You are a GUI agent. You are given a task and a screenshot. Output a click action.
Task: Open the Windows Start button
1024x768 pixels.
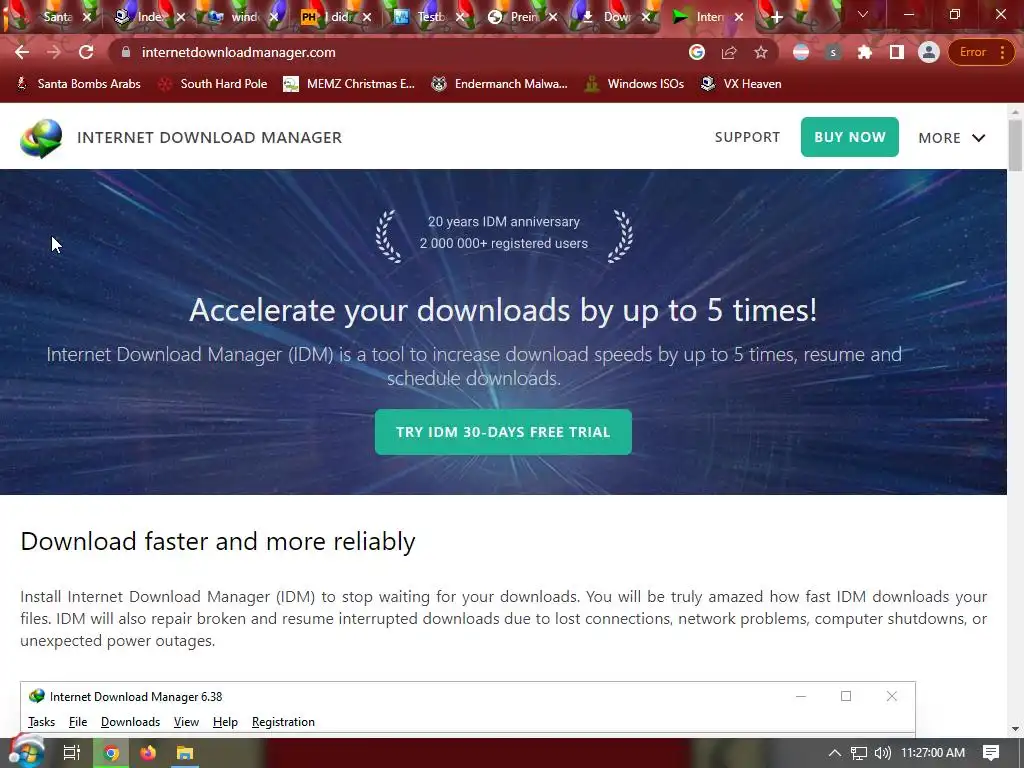[x=26, y=752]
